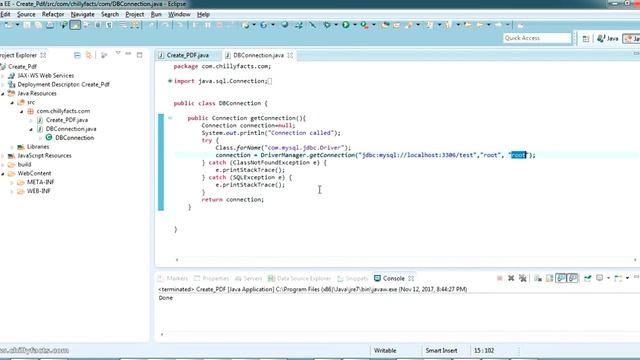Expand folded import java.sql.Connection block
640x360 pixels.
(x=170, y=81)
